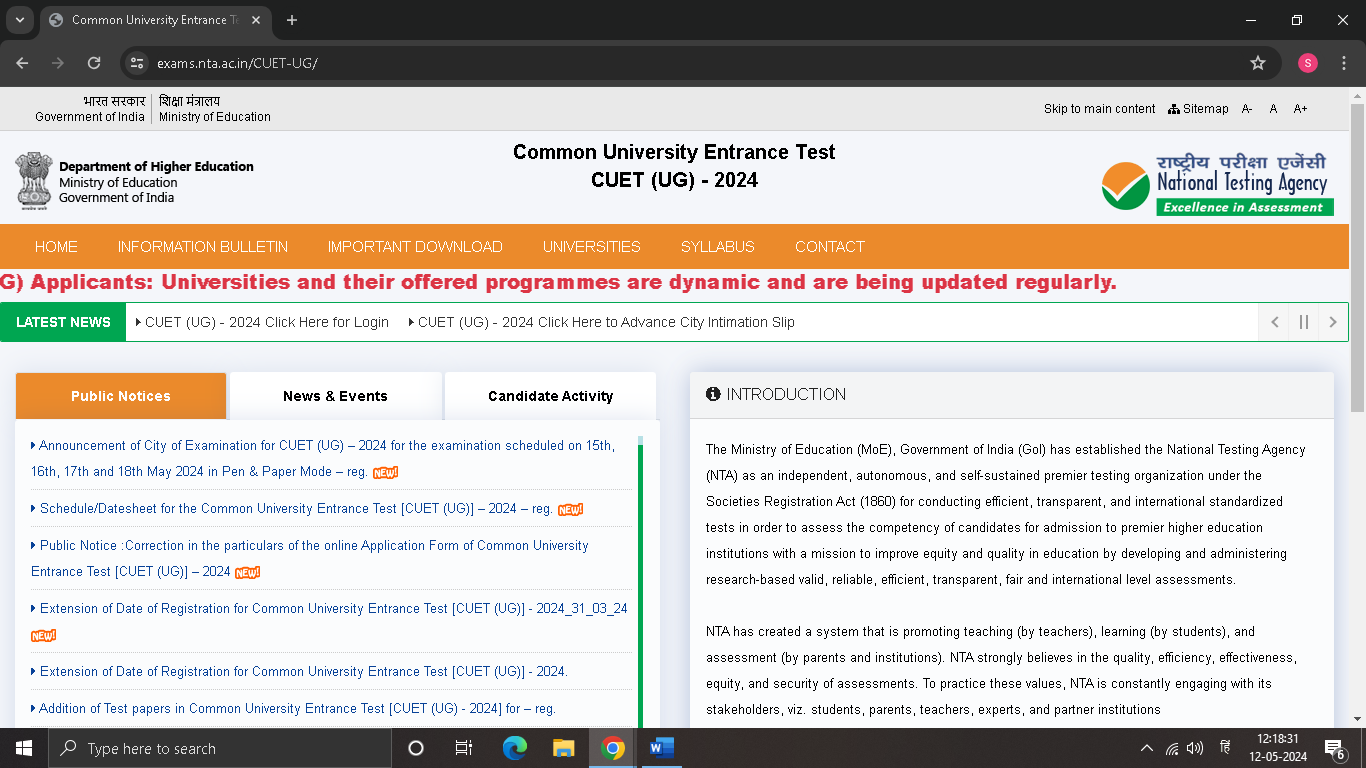This screenshot has height=768, width=1366.
Task: Open the Sitemap link
Action: (1198, 109)
